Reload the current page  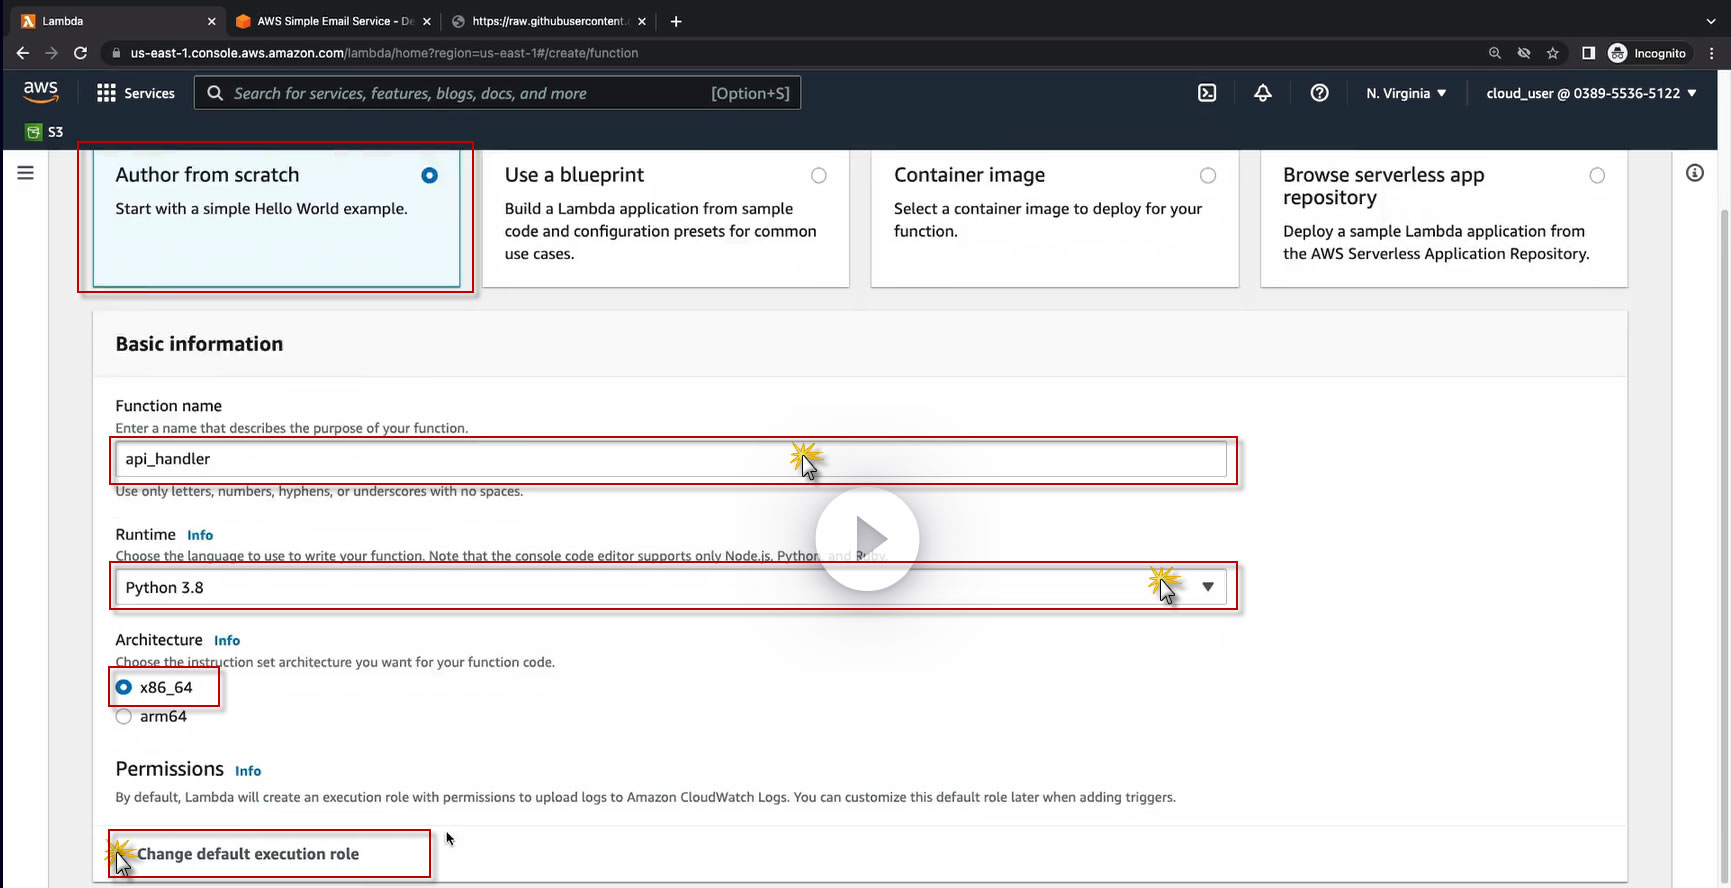81,53
